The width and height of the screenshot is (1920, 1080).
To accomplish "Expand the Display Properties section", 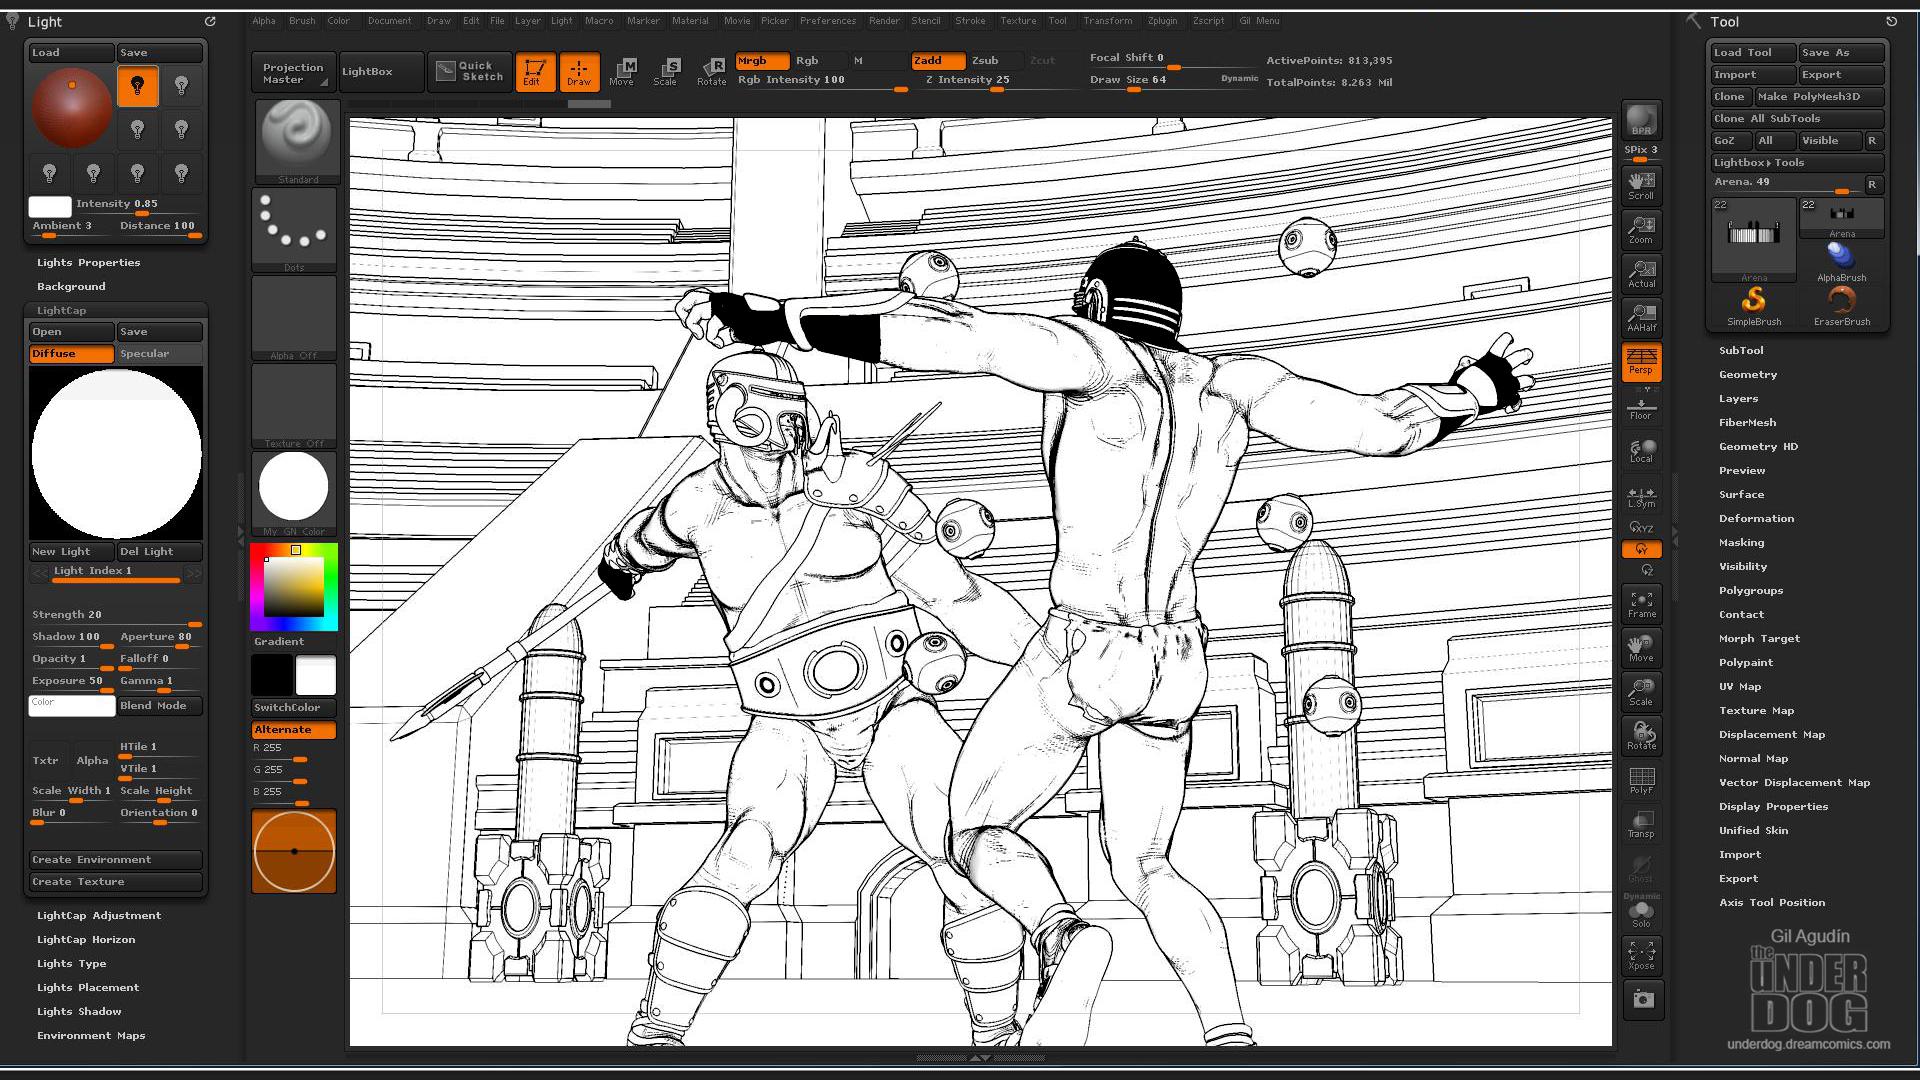I will tap(1773, 807).
